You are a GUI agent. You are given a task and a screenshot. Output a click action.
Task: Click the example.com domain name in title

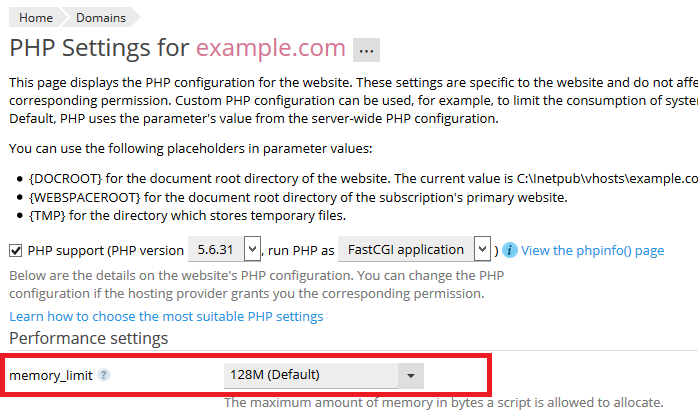(270, 48)
